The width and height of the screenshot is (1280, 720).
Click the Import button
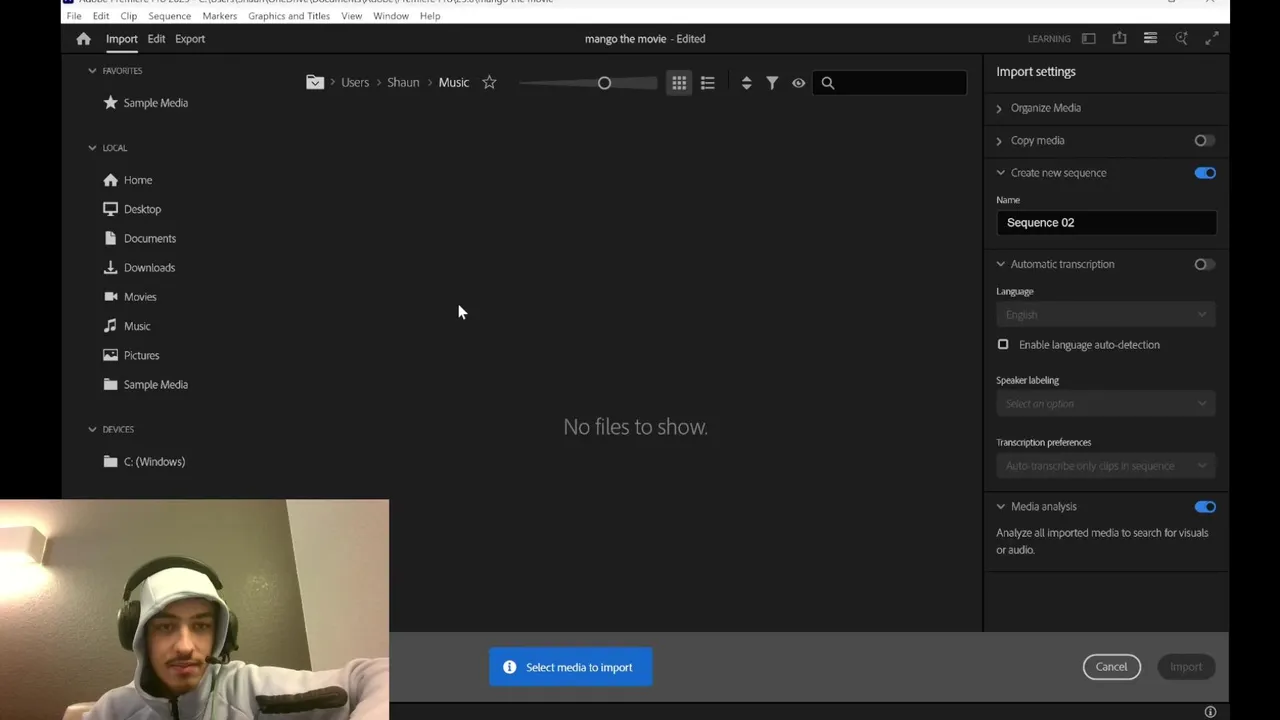coord(1186,667)
